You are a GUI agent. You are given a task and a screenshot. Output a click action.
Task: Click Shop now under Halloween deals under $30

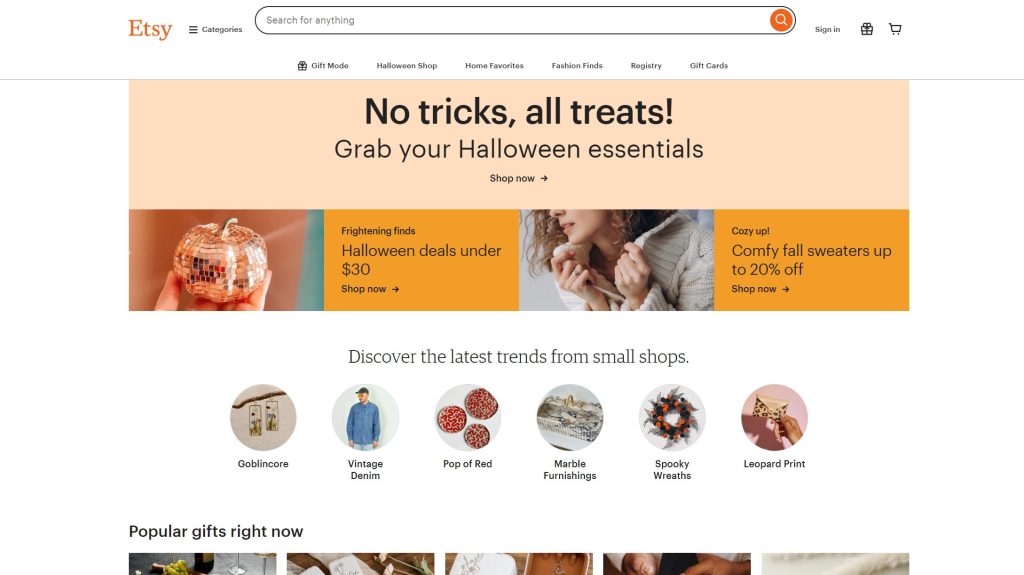pos(370,289)
